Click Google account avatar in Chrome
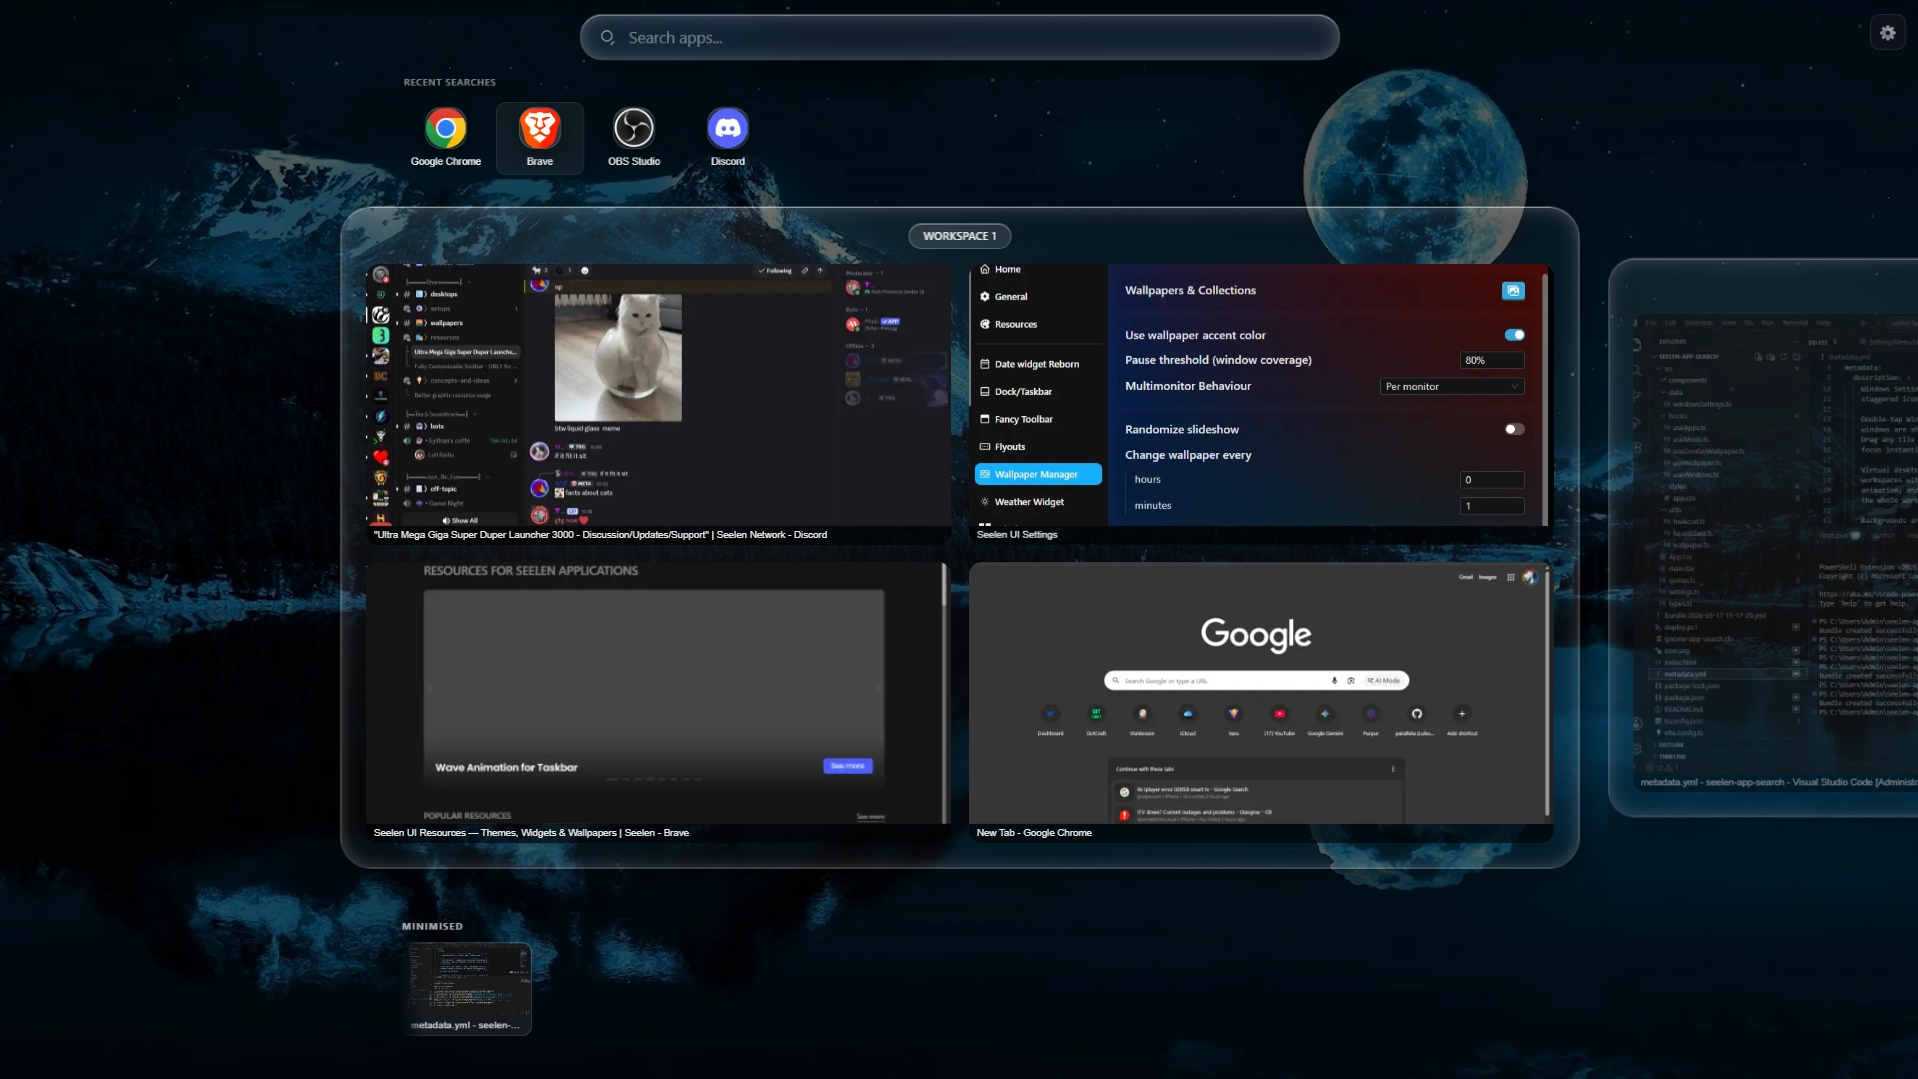Viewport: 1918px width, 1079px height. pos(1529,577)
